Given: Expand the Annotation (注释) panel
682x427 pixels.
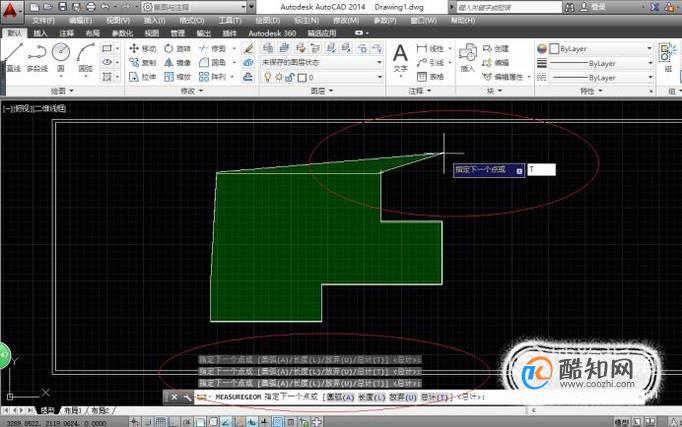Looking at the screenshot, I should tap(420, 91).
